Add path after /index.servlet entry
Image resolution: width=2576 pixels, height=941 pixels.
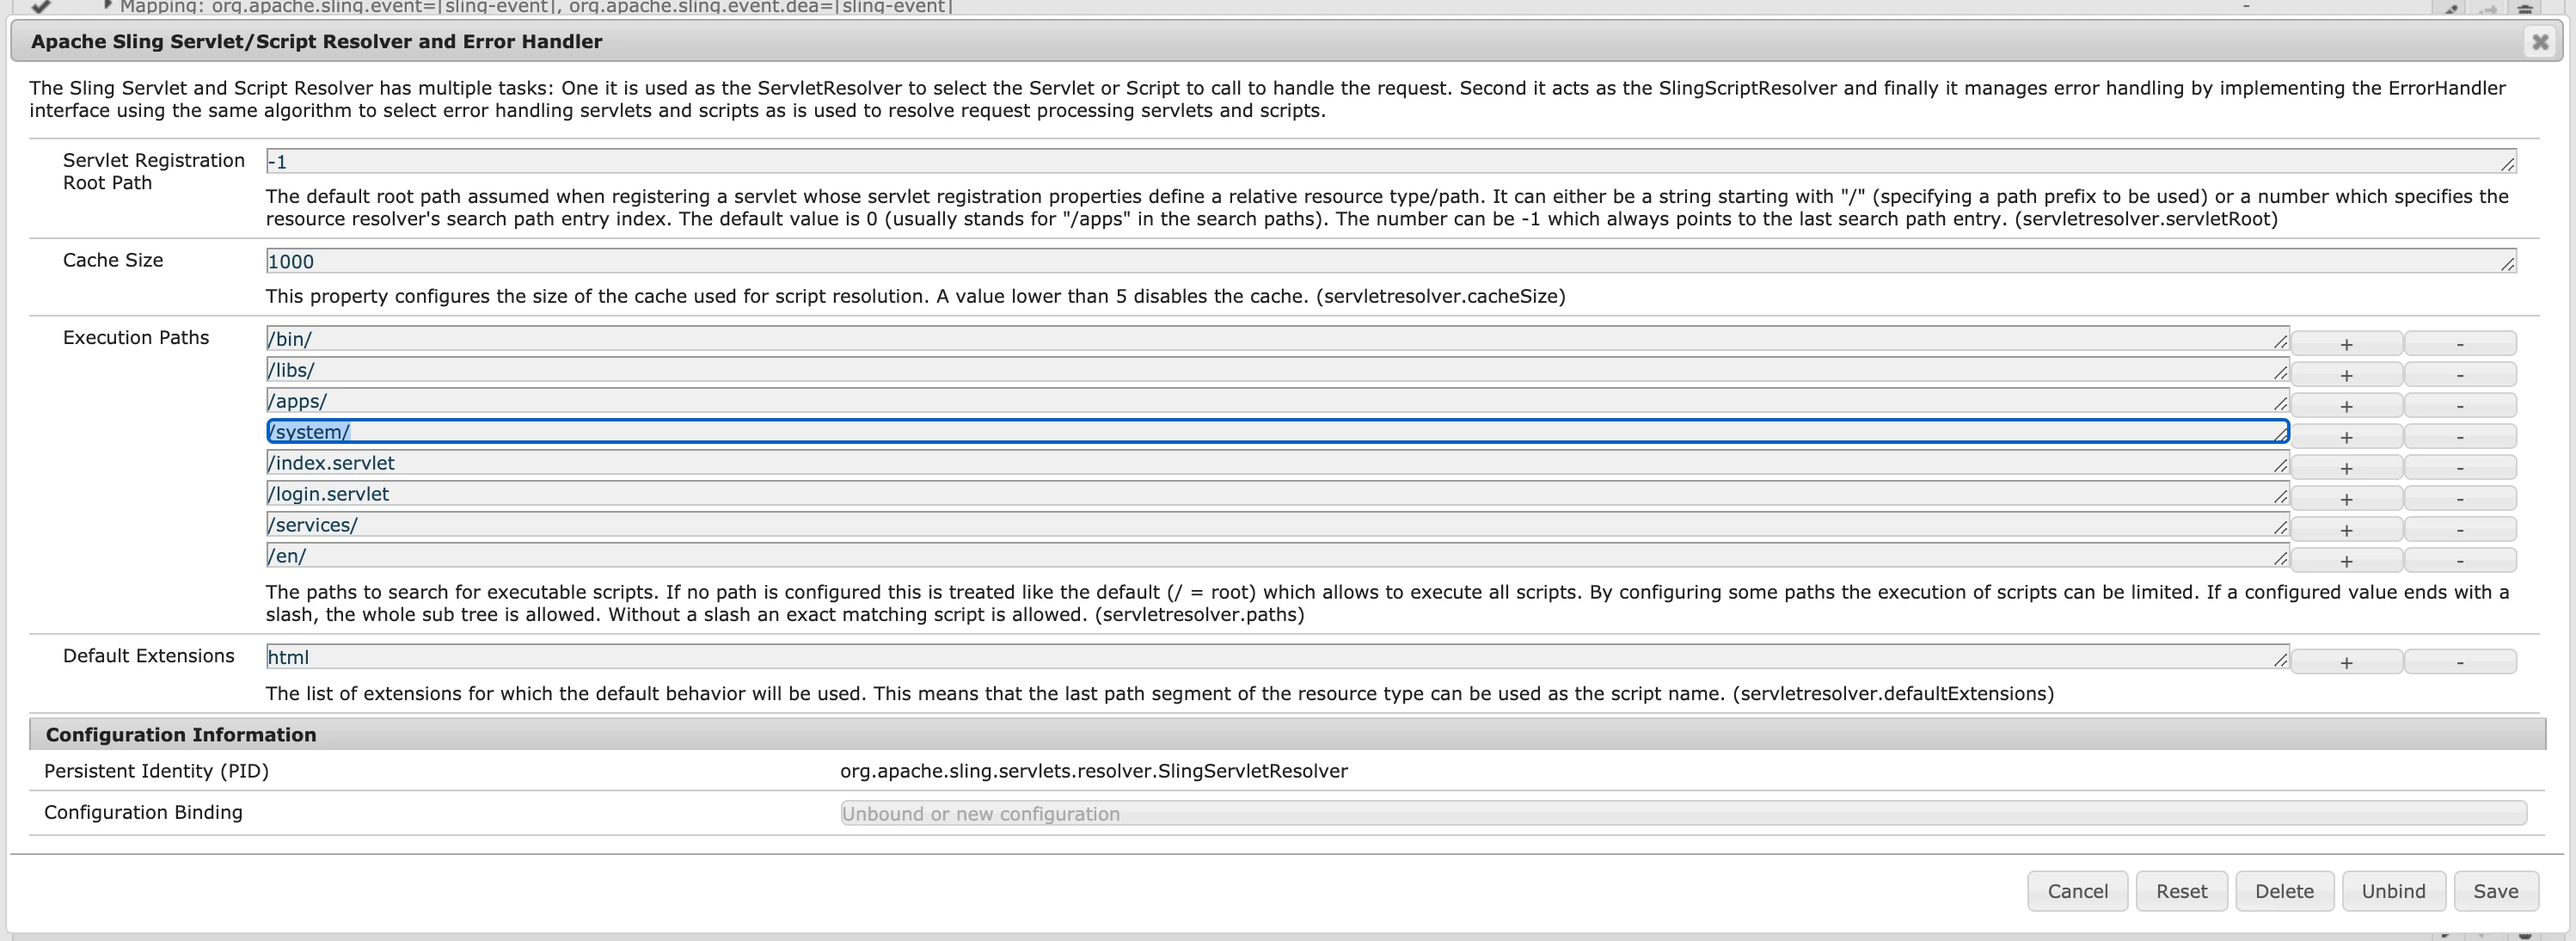(2346, 468)
